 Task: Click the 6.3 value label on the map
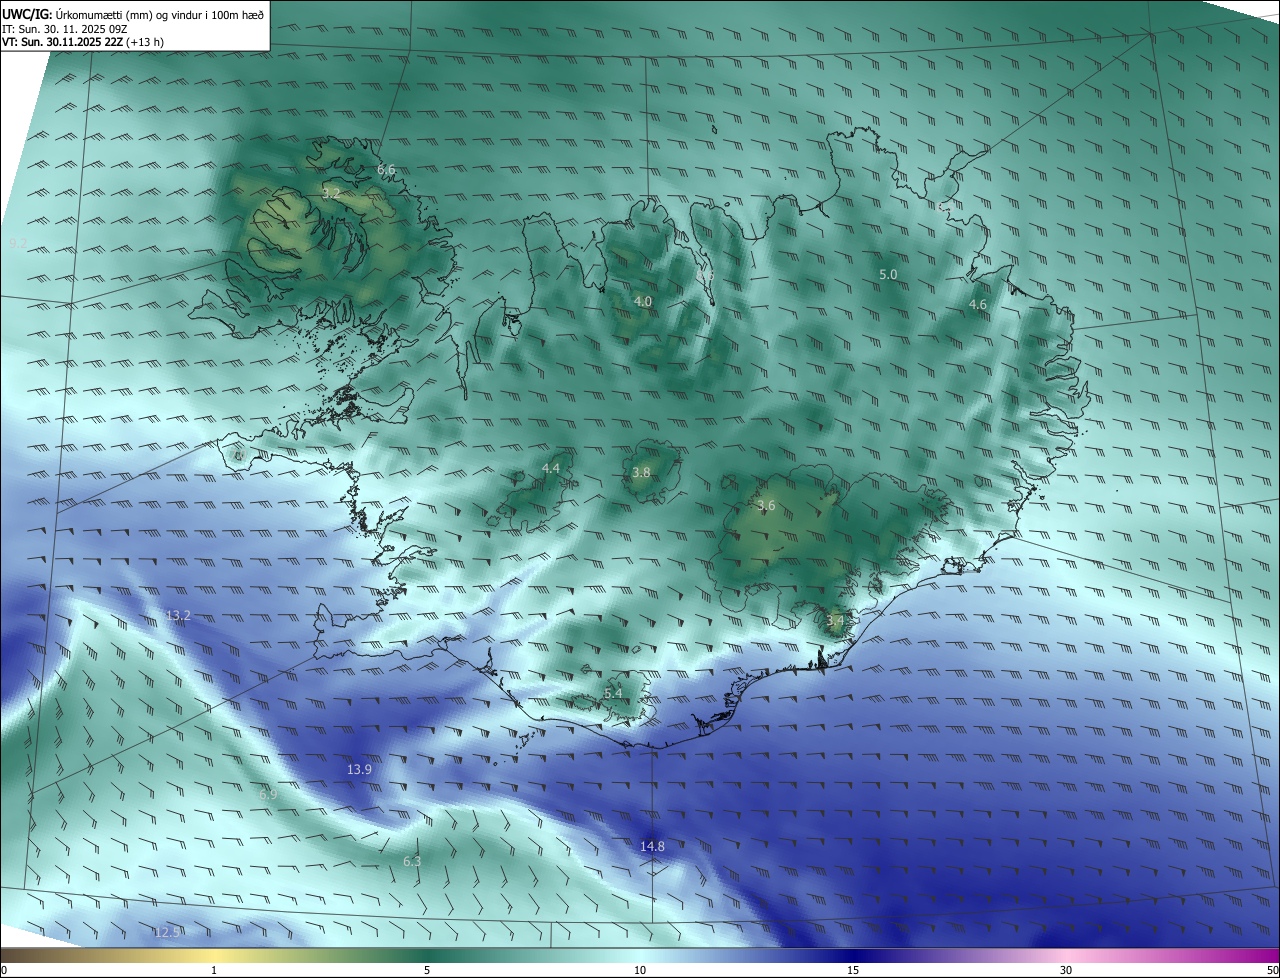tap(412, 861)
